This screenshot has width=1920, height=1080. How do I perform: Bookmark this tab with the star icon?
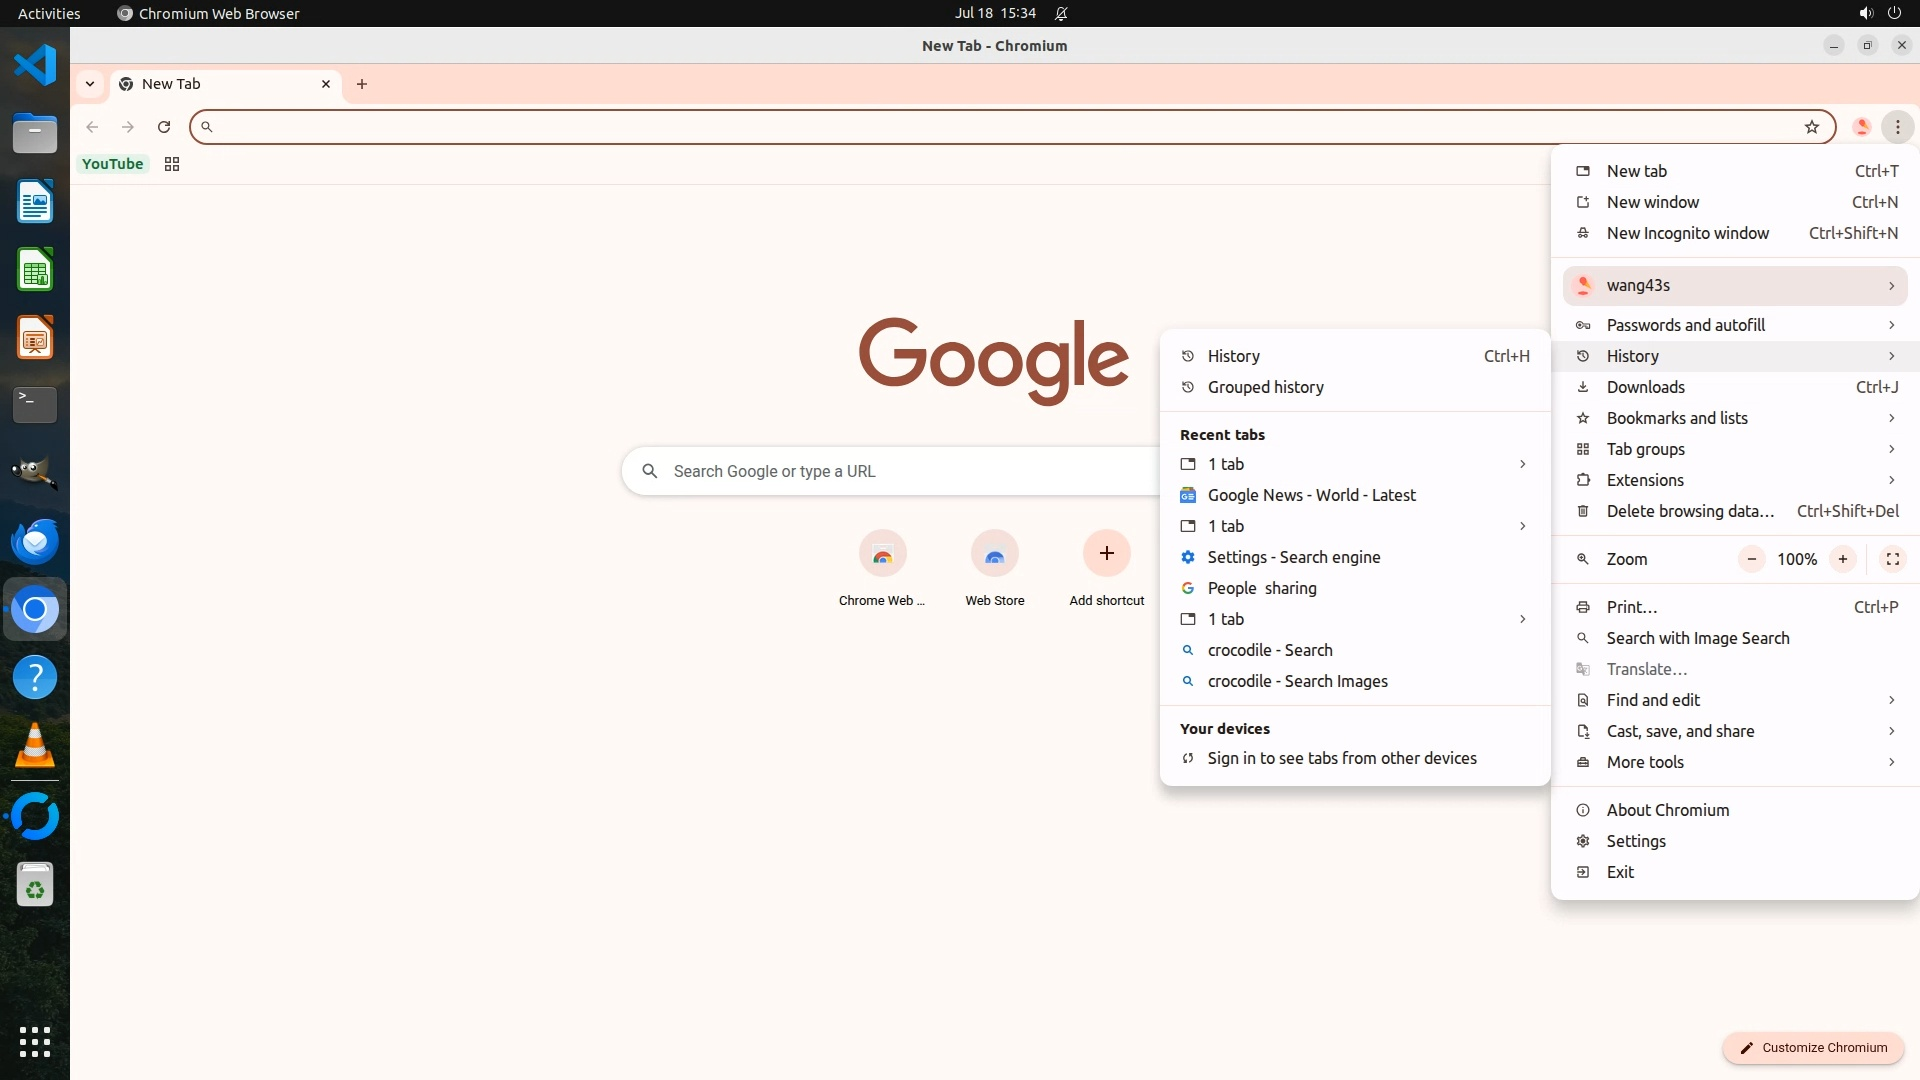[1811, 127]
